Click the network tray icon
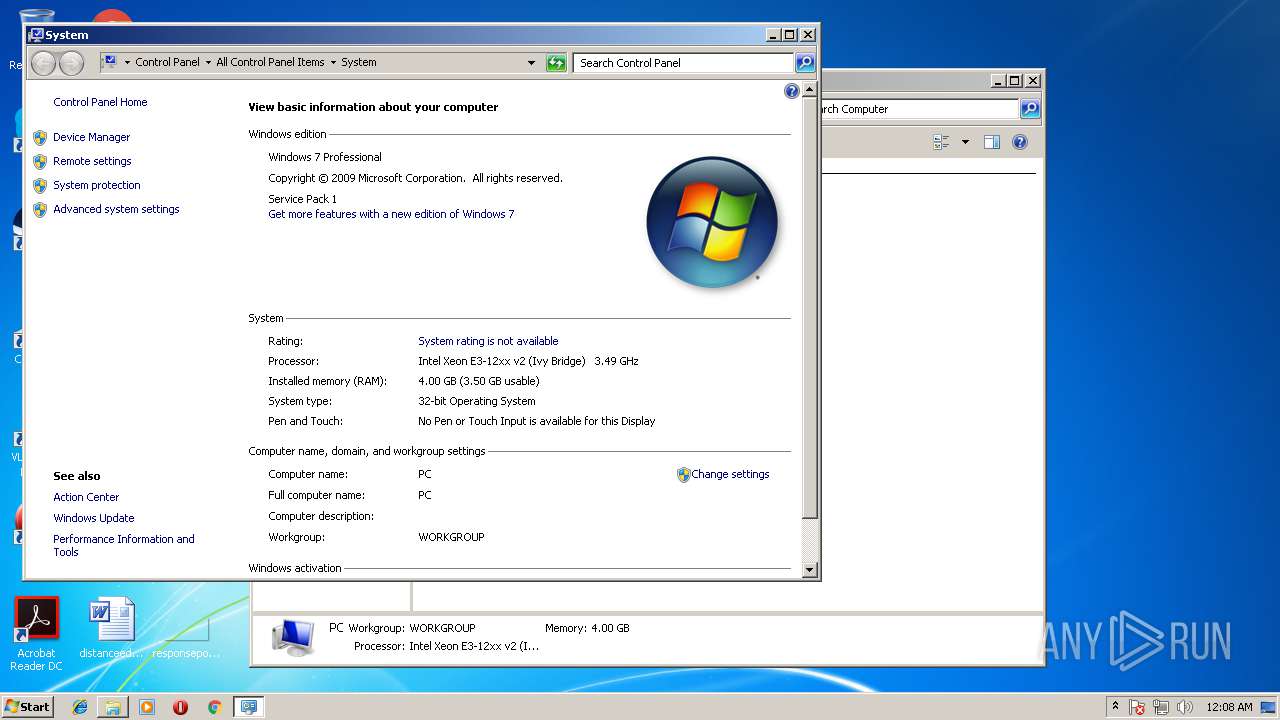This screenshot has height=720, width=1280. [1161, 707]
